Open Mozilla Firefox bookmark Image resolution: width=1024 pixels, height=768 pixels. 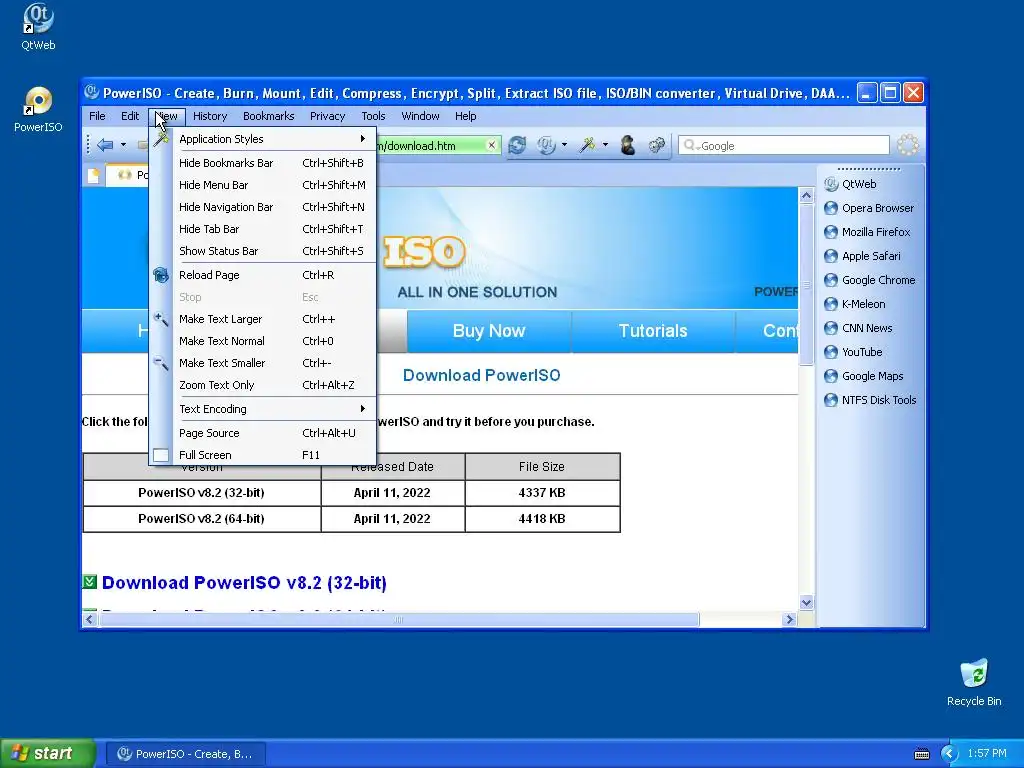pyautogui.click(x=867, y=232)
